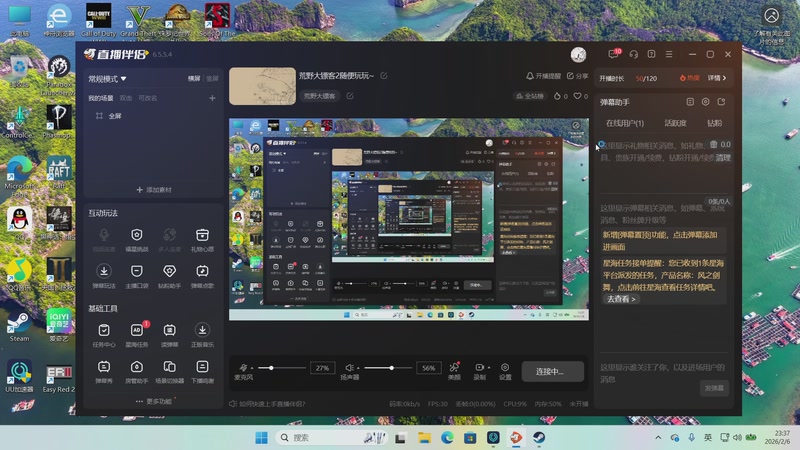Expand 常规模式 mode dropdown
The height and width of the screenshot is (450, 800).
pos(108,79)
